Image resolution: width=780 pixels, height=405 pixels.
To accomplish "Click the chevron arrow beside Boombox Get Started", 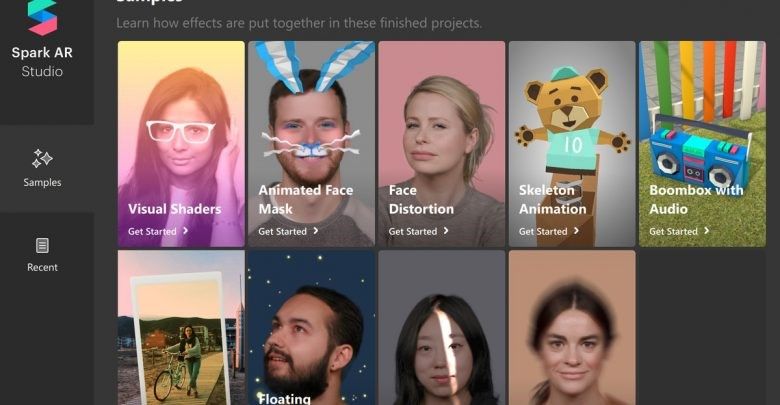I will click(x=707, y=231).
